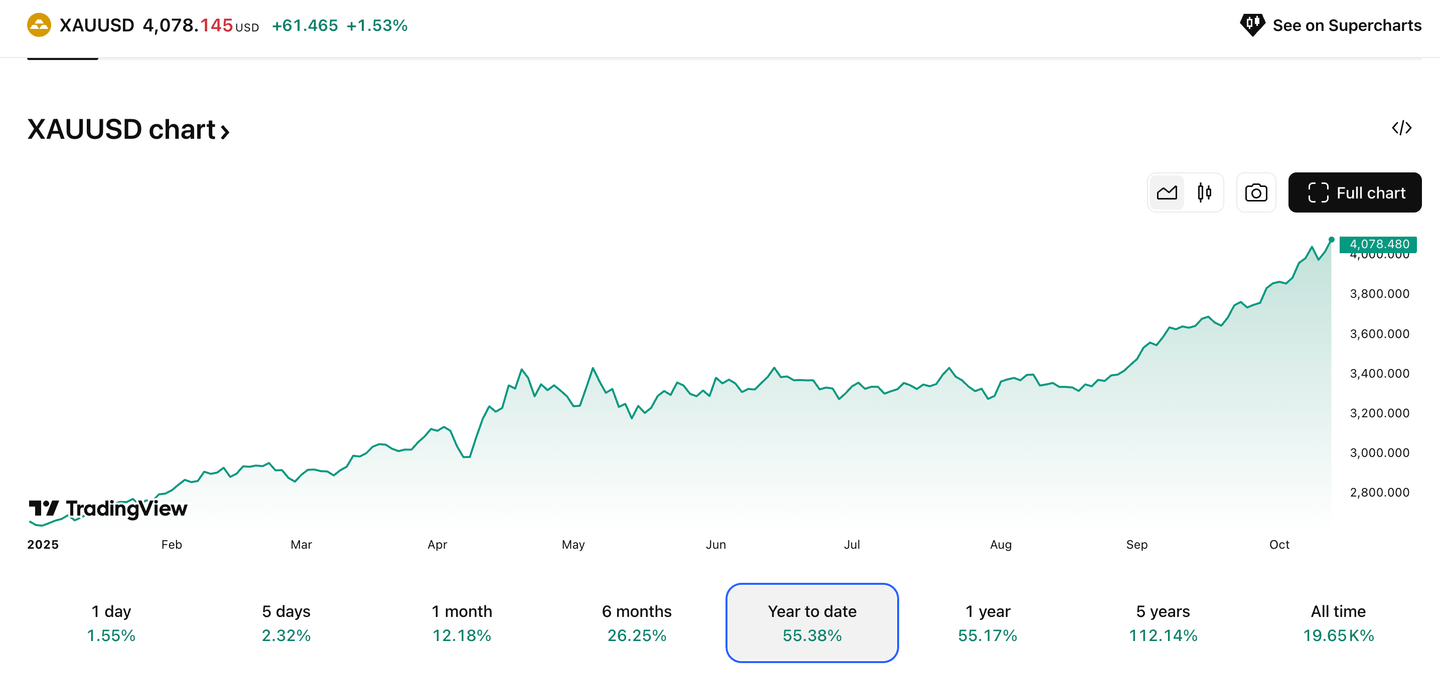Click the 4,078.480 current price label
Screen dimensions: 1440x689
[1378, 244]
